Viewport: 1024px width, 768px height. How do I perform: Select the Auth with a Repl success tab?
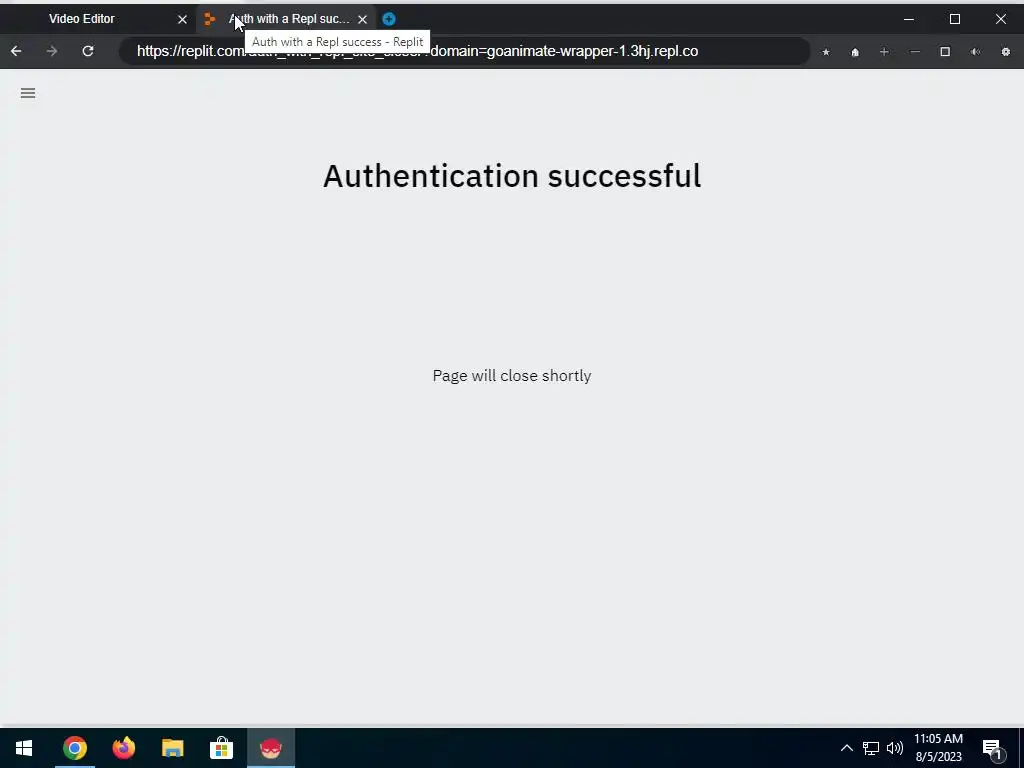(286, 19)
